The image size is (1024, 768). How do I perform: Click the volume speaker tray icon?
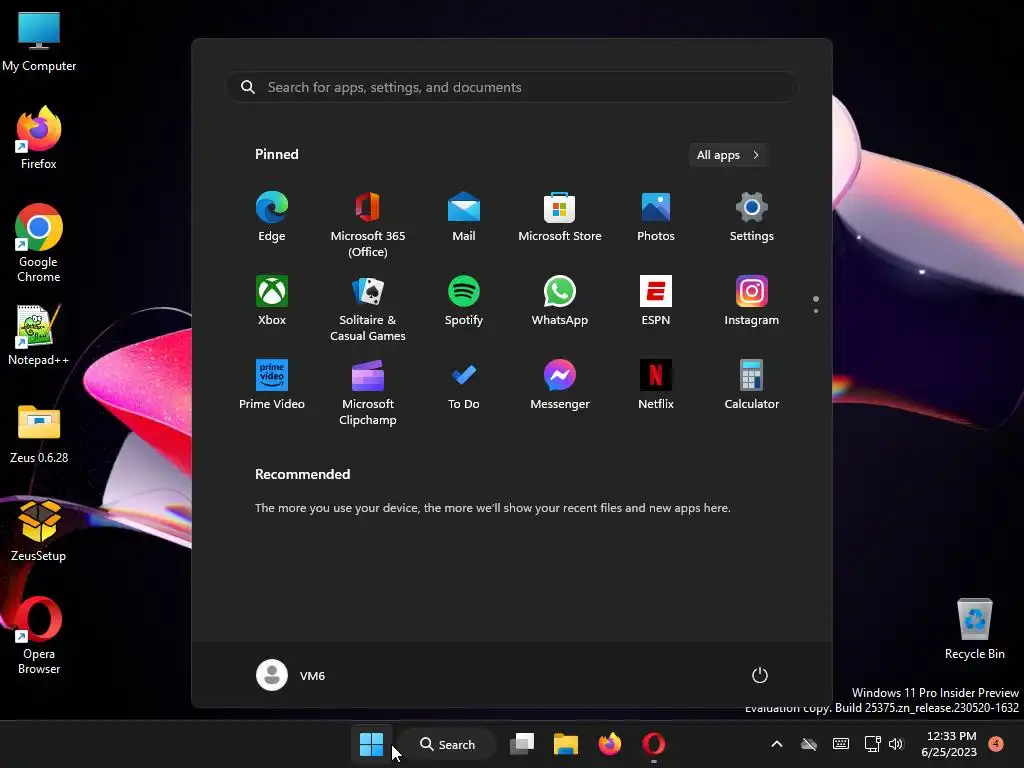(x=896, y=744)
